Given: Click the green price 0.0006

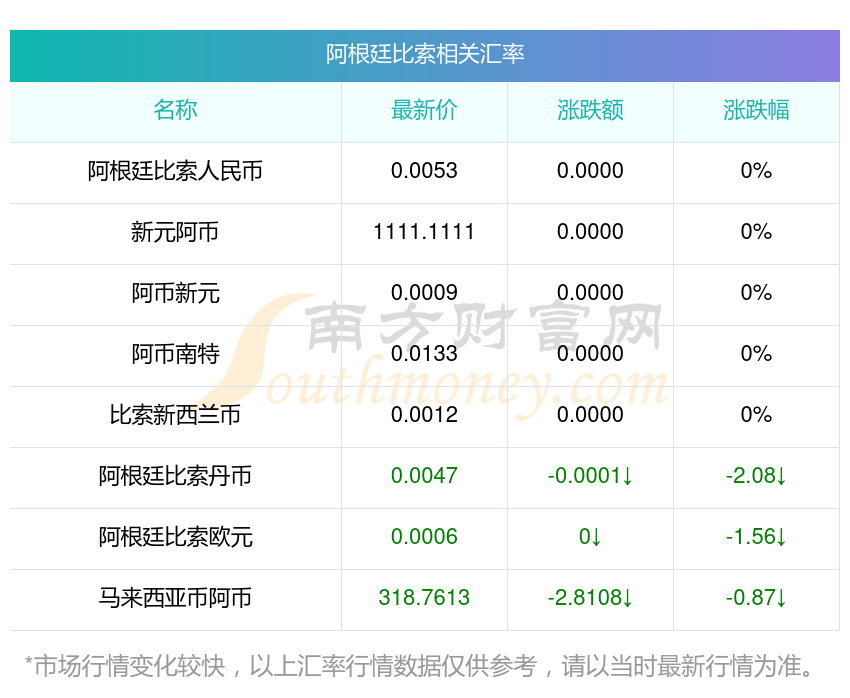Looking at the screenshot, I should click(x=424, y=537).
